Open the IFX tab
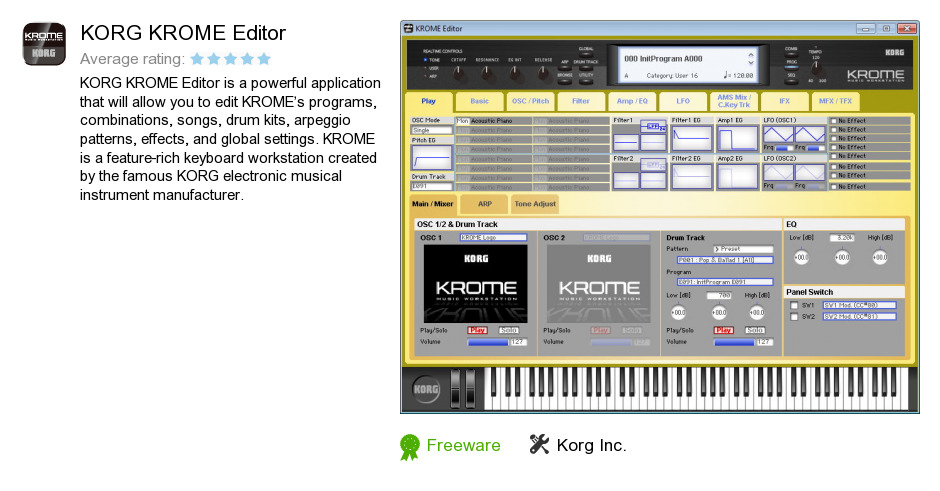The image size is (940, 491). pyautogui.click(x=784, y=101)
